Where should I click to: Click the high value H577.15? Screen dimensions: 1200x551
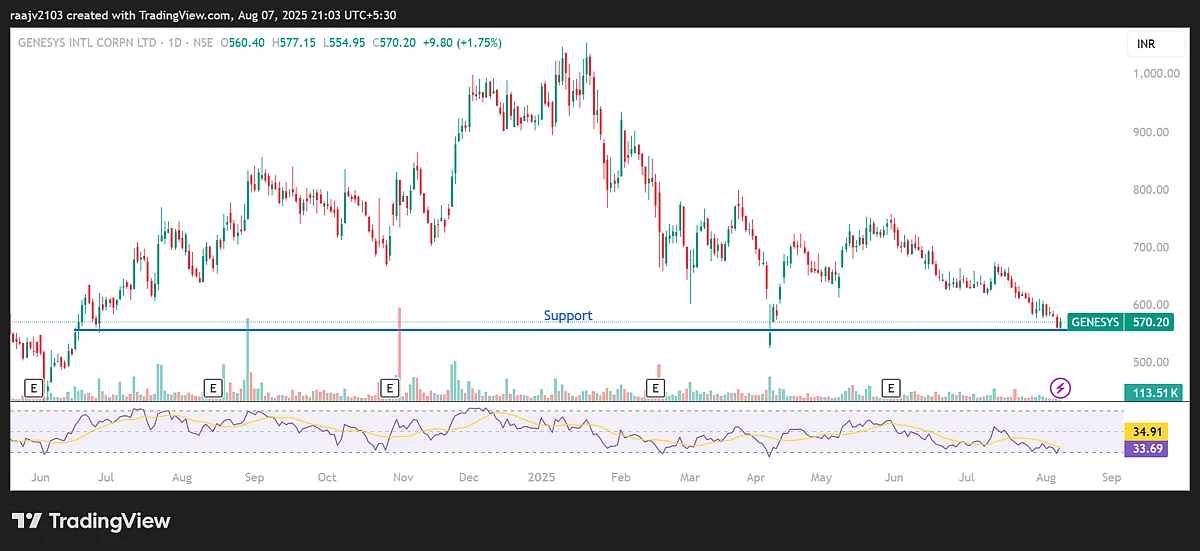click(x=295, y=43)
